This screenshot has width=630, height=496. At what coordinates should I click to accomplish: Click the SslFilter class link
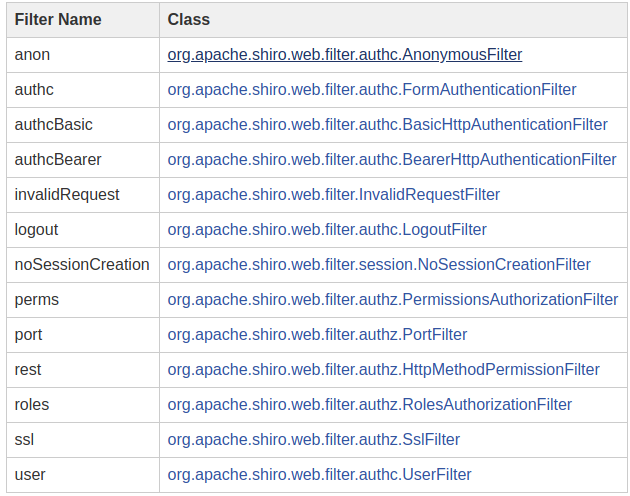[x=313, y=439]
